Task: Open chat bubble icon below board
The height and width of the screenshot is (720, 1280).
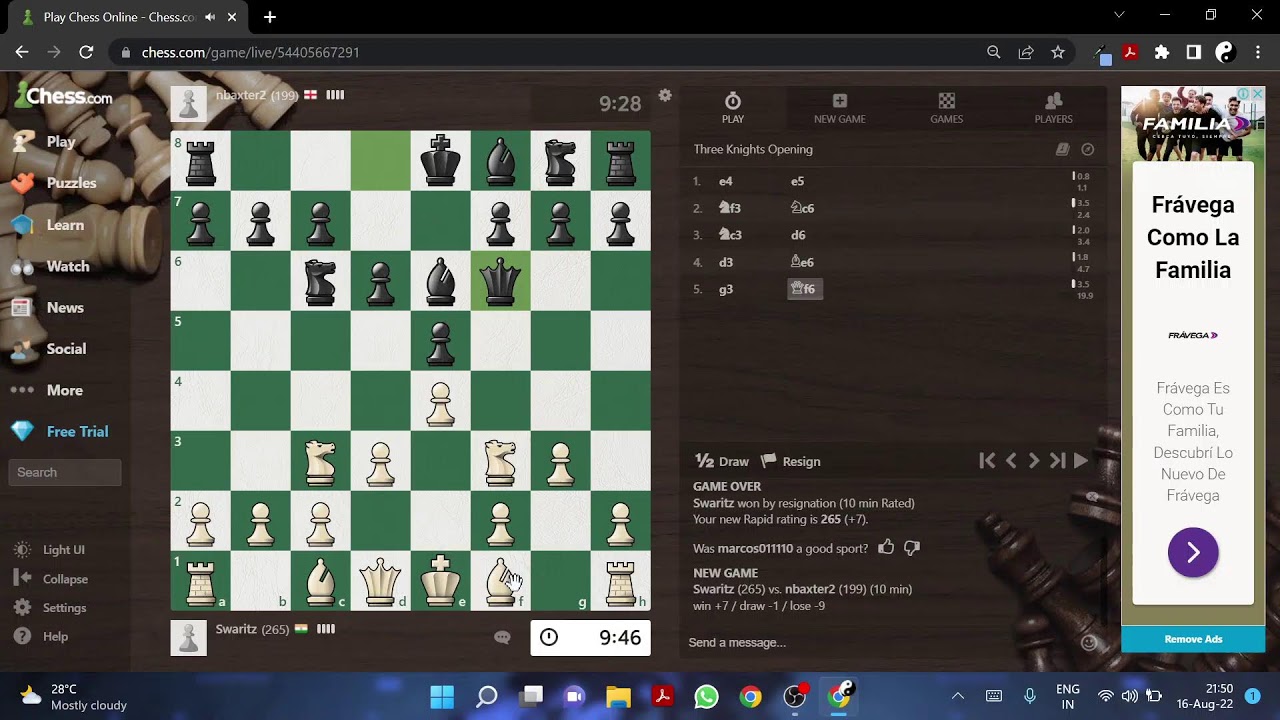Action: click(502, 637)
